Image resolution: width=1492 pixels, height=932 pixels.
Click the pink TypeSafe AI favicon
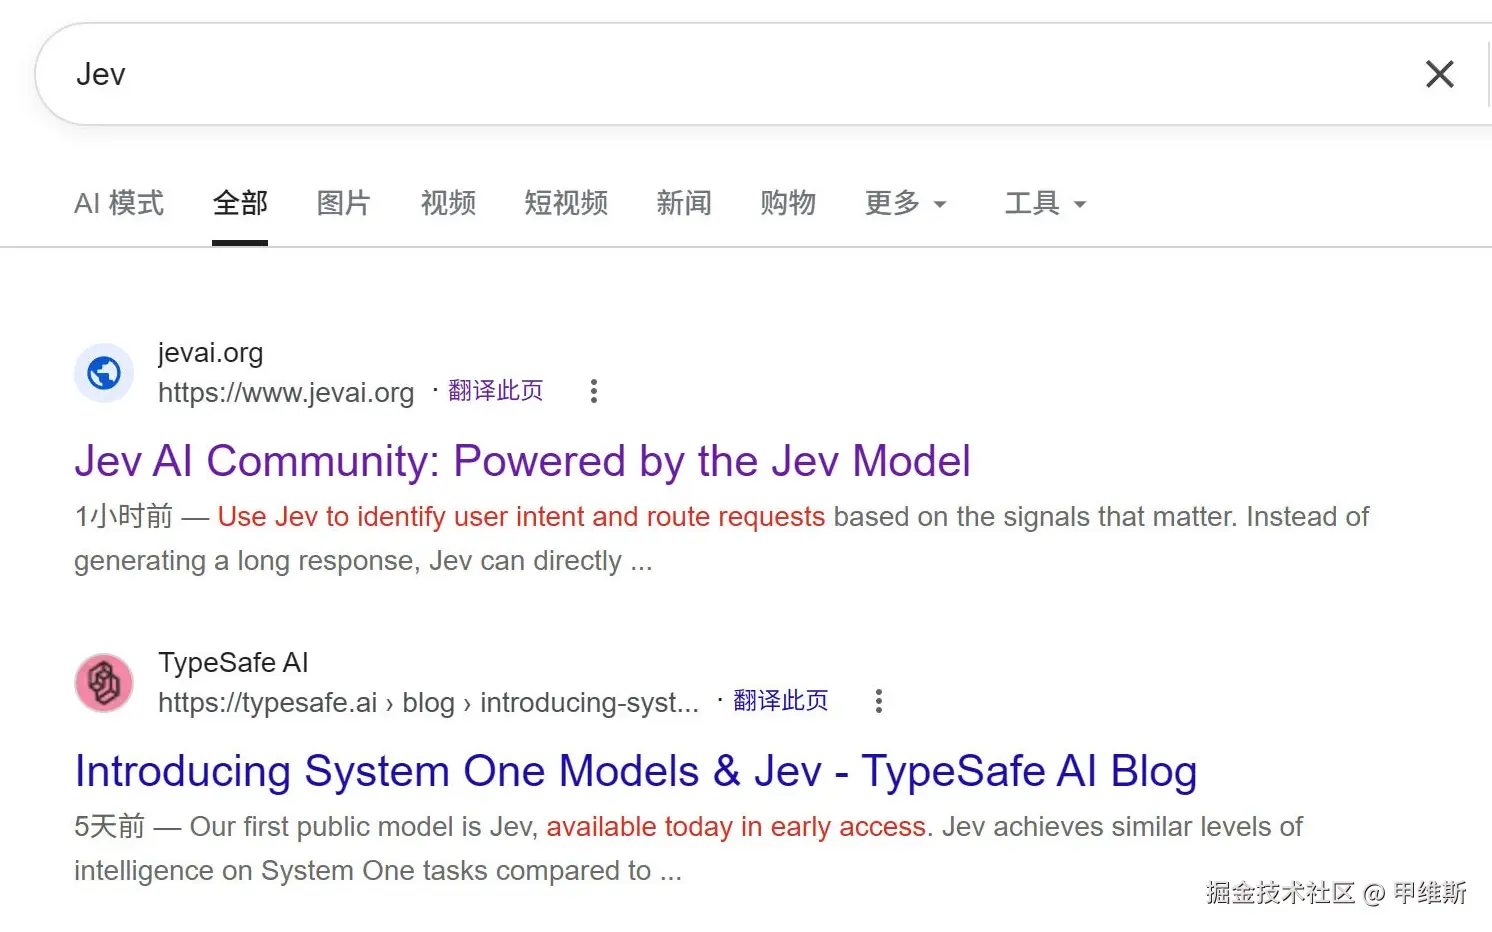click(104, 683)
